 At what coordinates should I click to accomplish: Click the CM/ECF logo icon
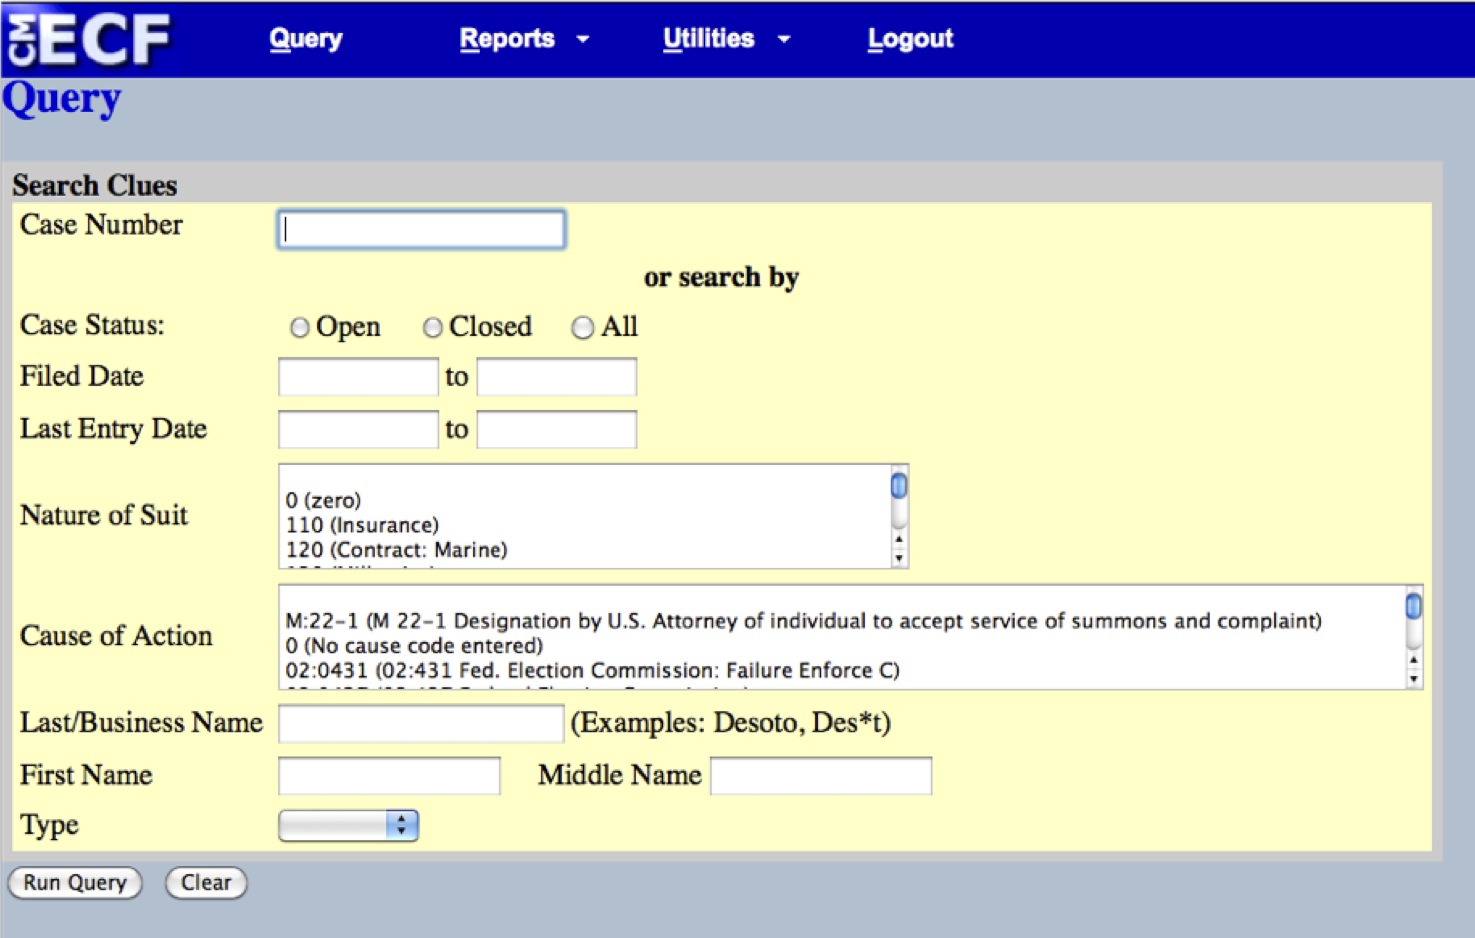[88, 39]
